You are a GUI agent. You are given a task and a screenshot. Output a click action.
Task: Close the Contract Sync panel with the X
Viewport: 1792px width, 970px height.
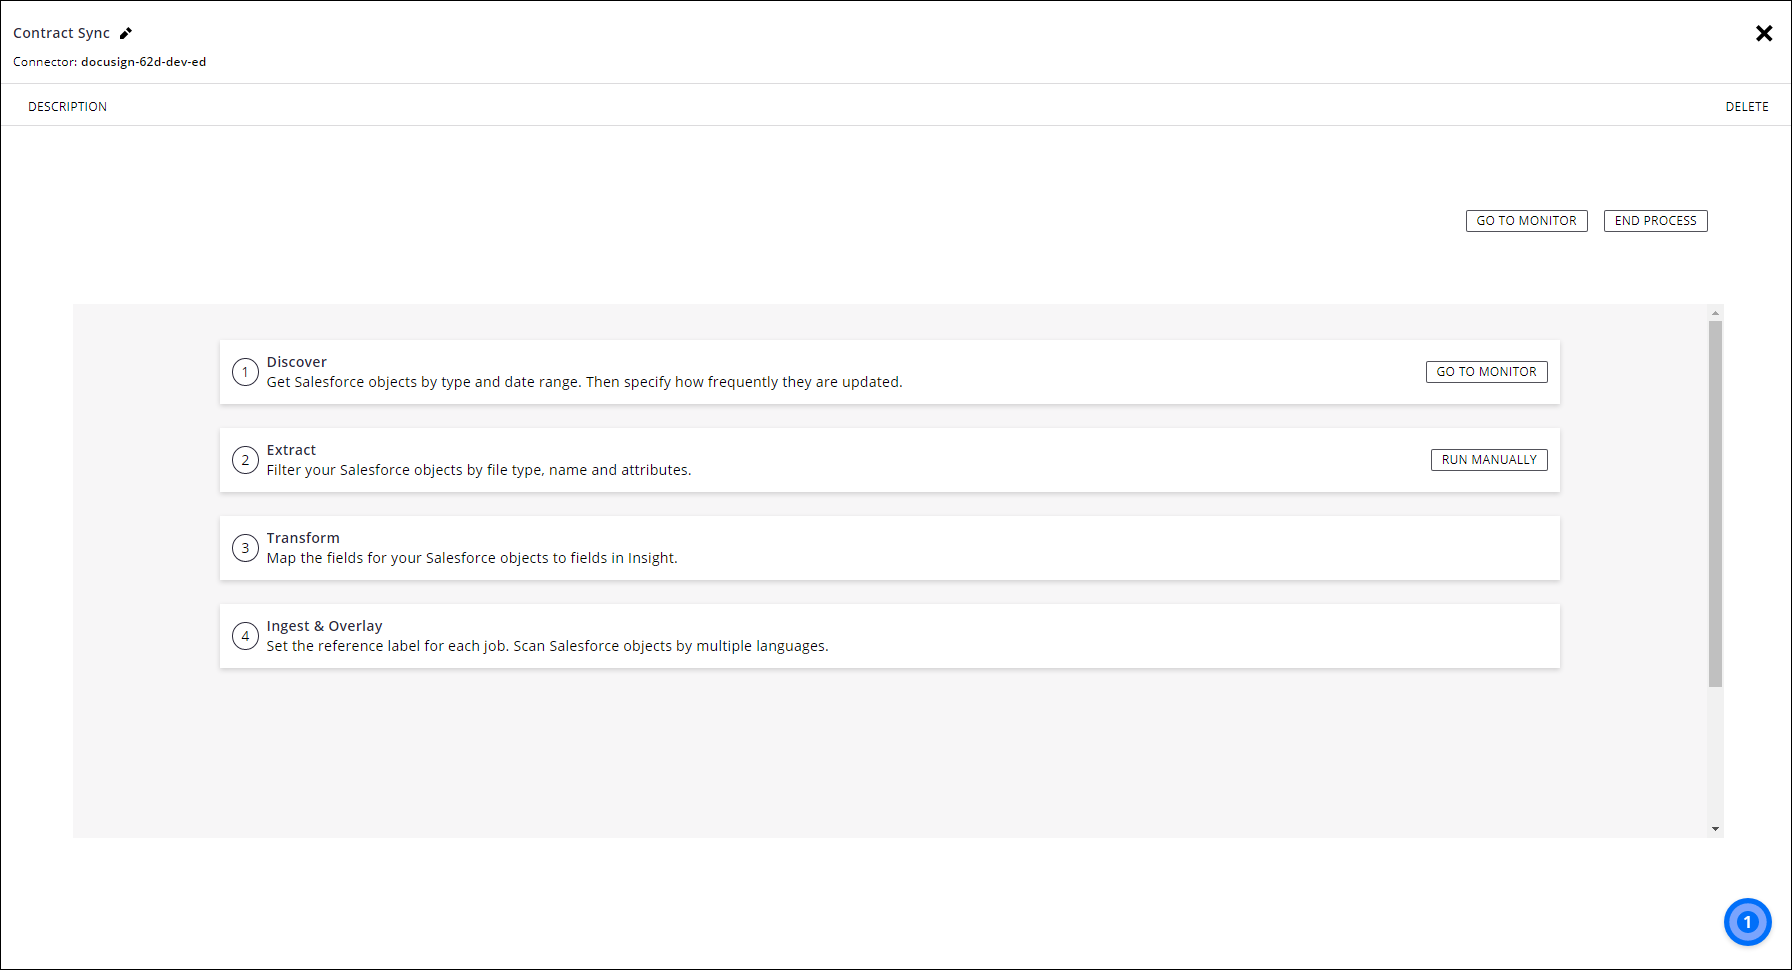[x=1764, y=32]
